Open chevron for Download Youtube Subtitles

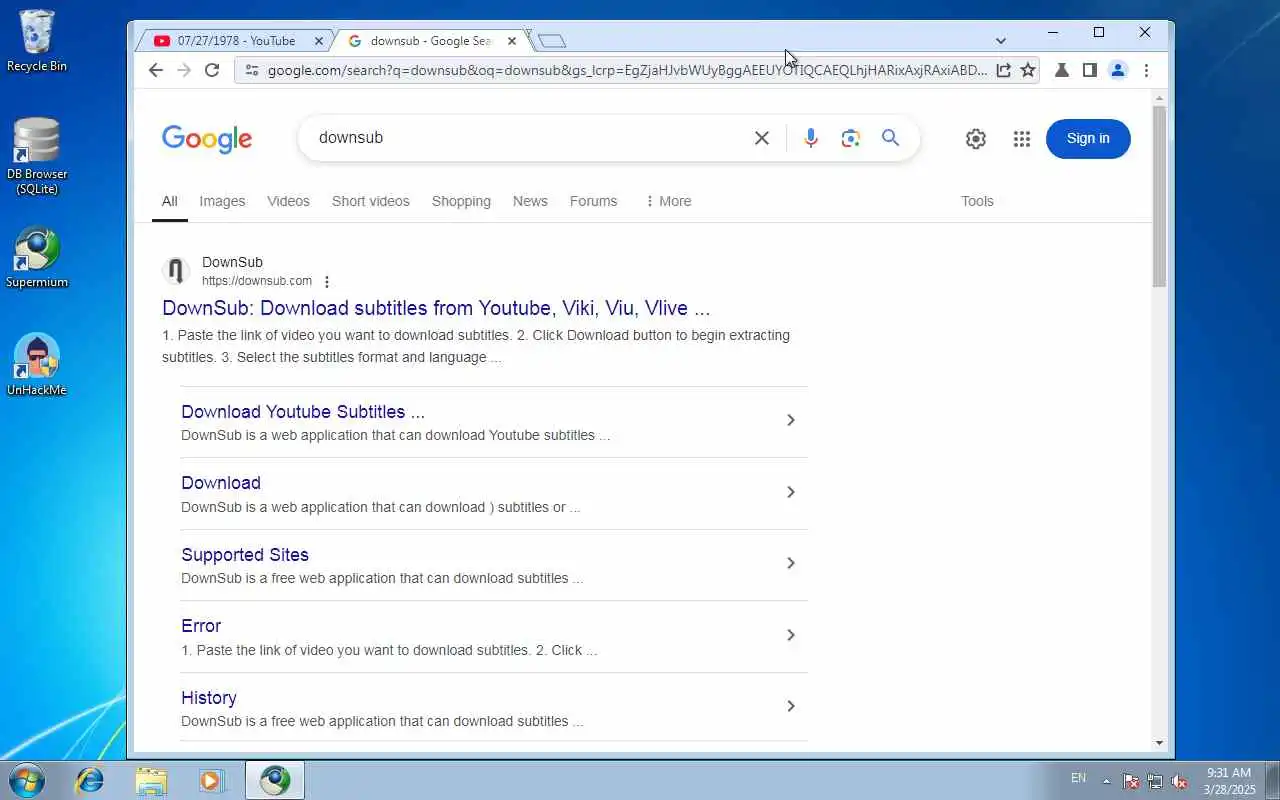(790, 420)
